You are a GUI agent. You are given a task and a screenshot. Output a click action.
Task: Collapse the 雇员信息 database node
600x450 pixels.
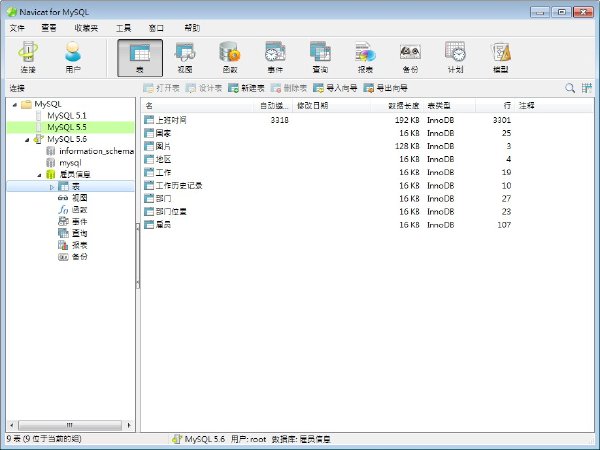click(x=39, y=175)
